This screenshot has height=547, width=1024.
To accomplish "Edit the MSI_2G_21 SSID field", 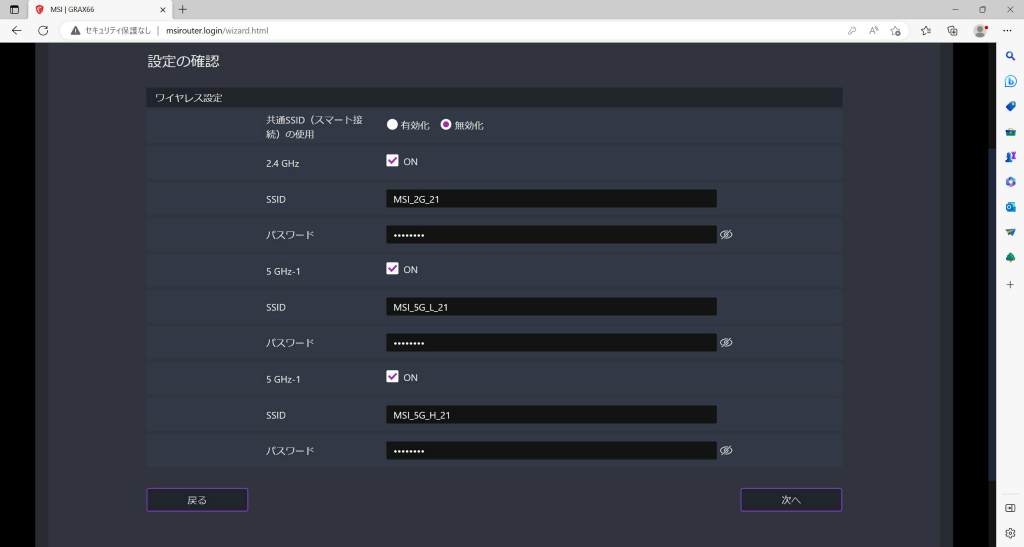I will coord(551,199).
